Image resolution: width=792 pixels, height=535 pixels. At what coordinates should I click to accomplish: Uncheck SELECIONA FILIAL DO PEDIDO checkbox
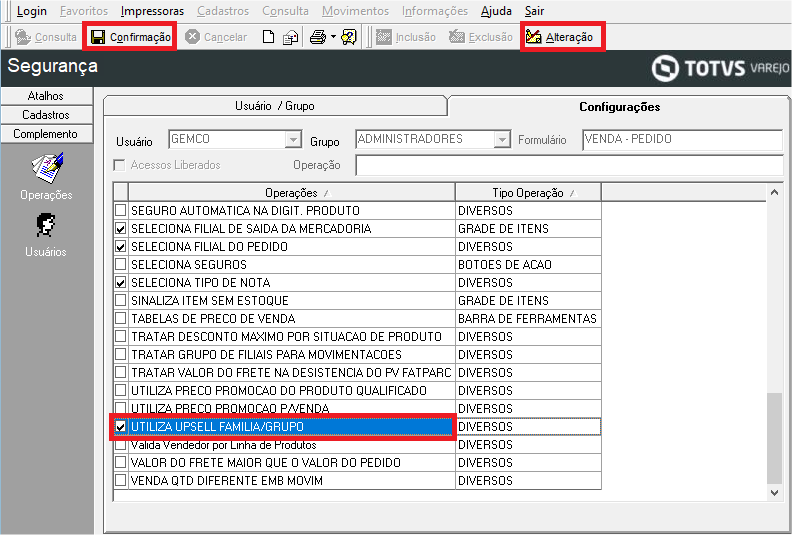click(120, 247)
